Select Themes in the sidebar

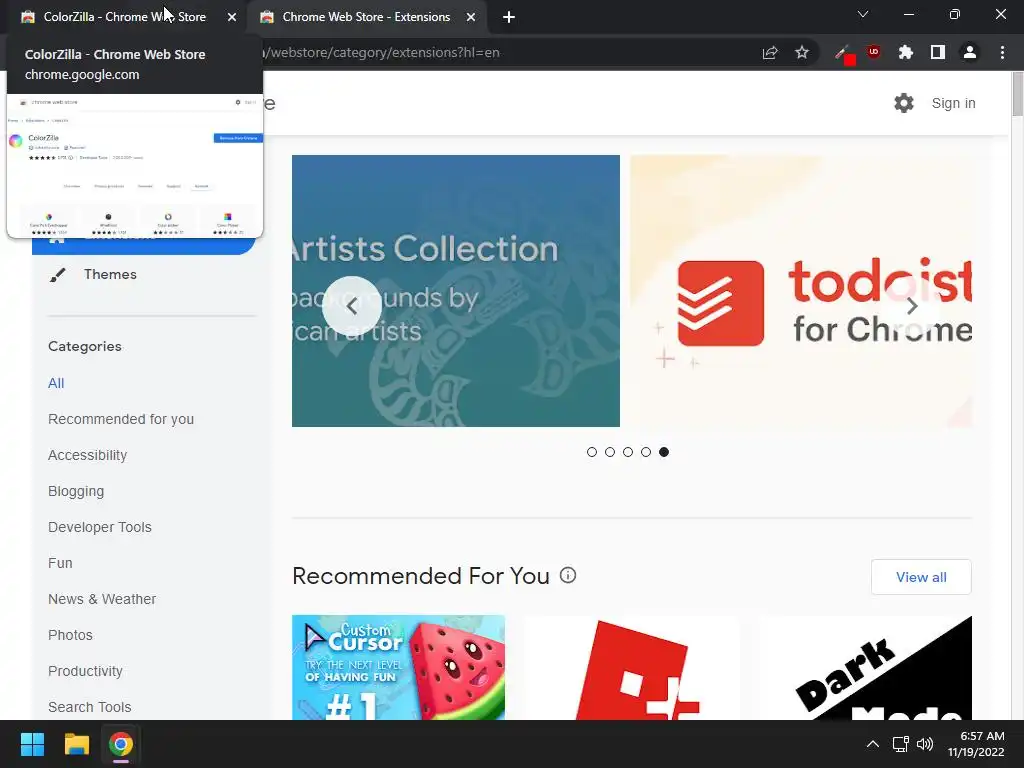110,274
